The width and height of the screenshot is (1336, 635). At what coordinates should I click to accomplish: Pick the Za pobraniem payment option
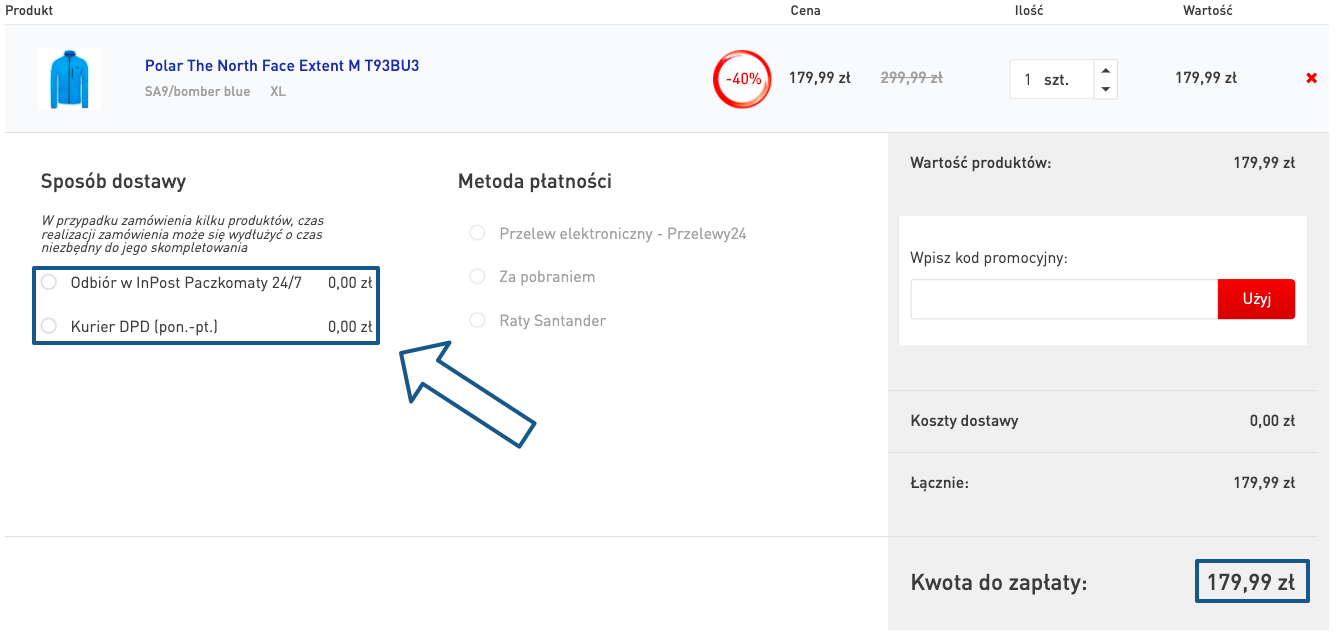(x=477, y=277)
